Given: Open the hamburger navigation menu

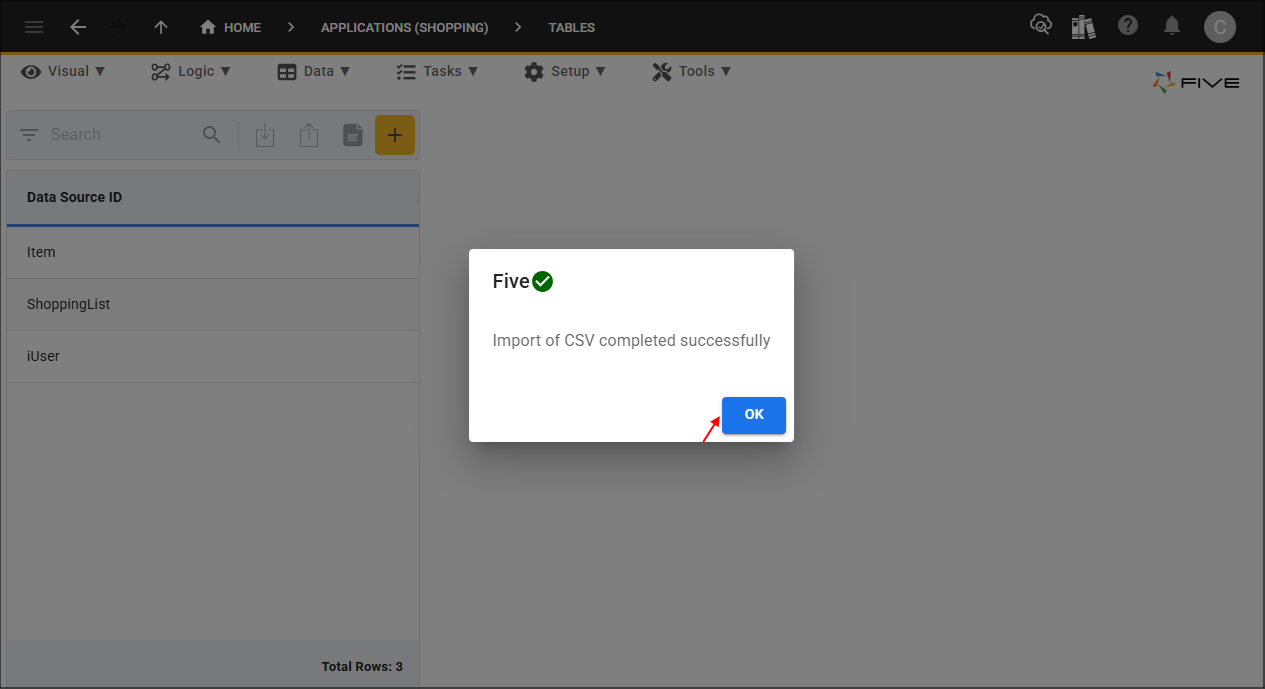Looking at the screenshot, I should [34, 27].
